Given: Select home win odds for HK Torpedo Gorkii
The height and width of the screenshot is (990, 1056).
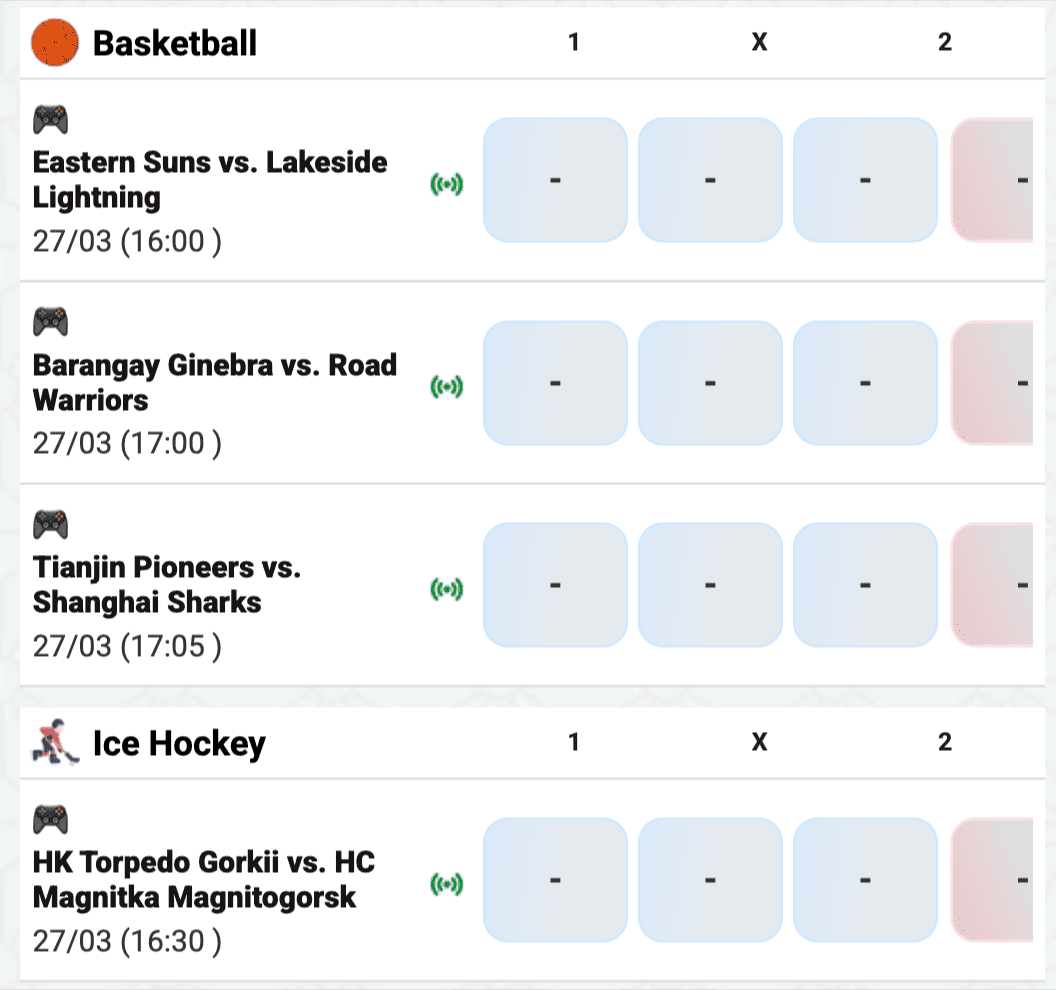Looking at the screenshot, I should [555, 880].
